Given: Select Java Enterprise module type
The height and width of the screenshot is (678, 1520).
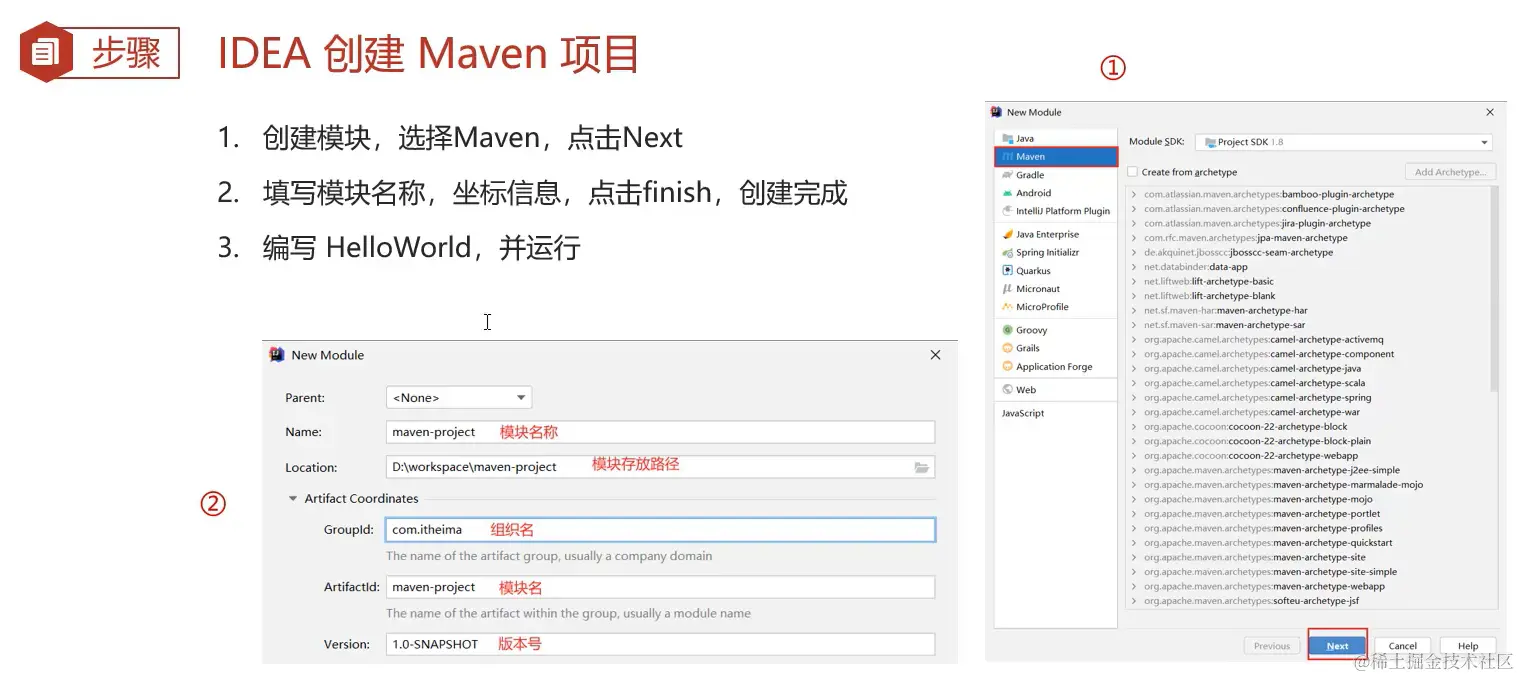Looking at the screenshot, I should point(1055,234).
